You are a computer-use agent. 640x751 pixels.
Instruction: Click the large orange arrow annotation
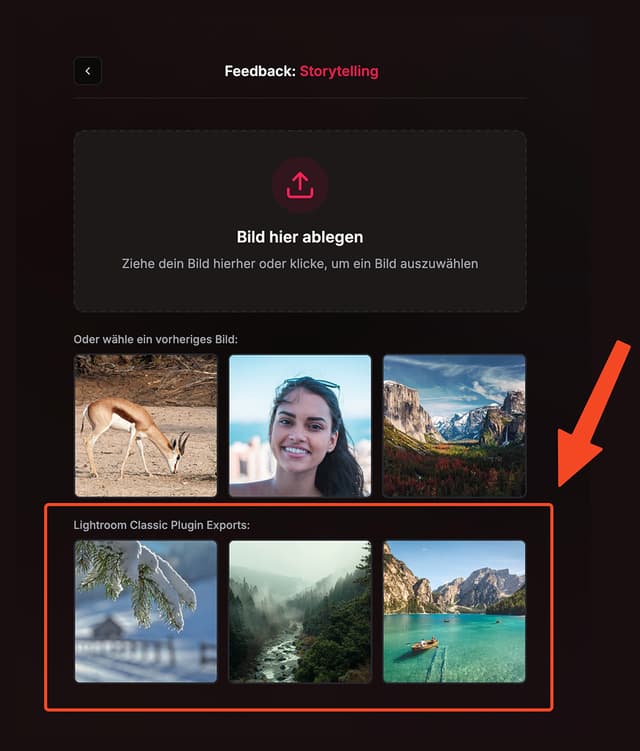[594, 413]
